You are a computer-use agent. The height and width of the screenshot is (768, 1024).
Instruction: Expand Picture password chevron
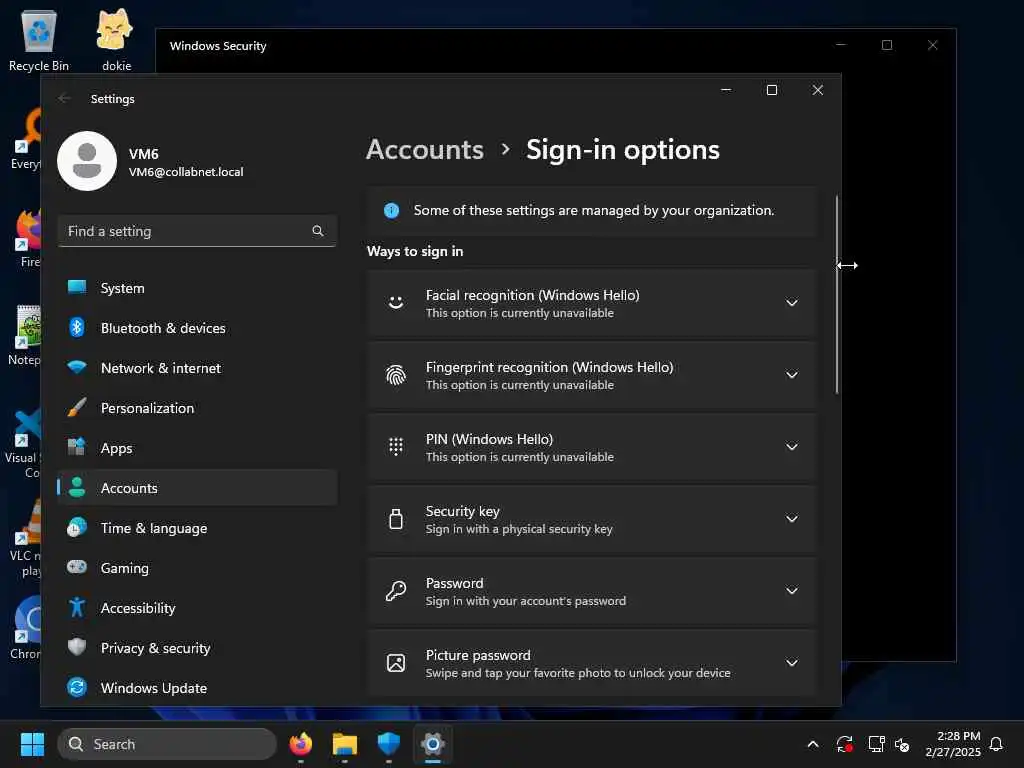792,662
